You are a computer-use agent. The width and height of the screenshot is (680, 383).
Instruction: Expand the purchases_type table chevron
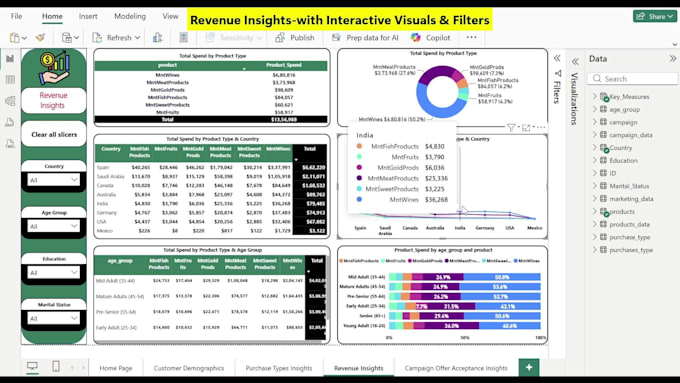pos(595,250)
